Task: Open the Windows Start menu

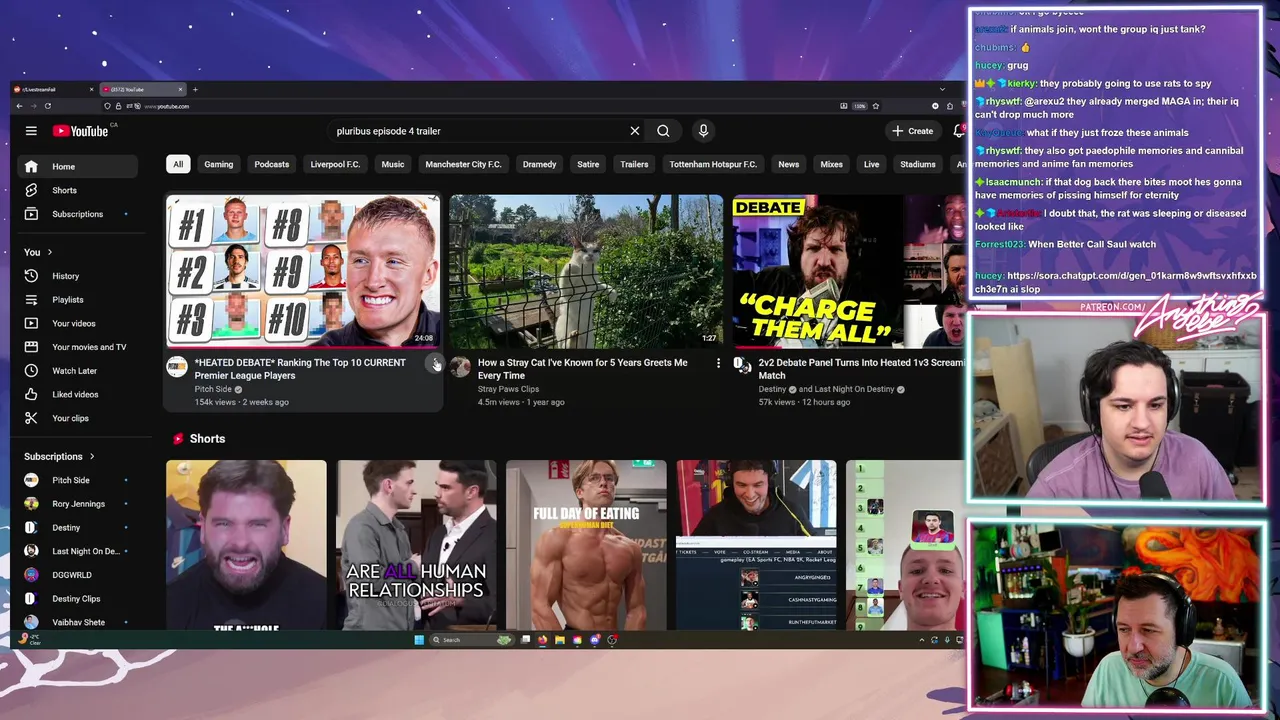Action: click(x=419, y=640)
